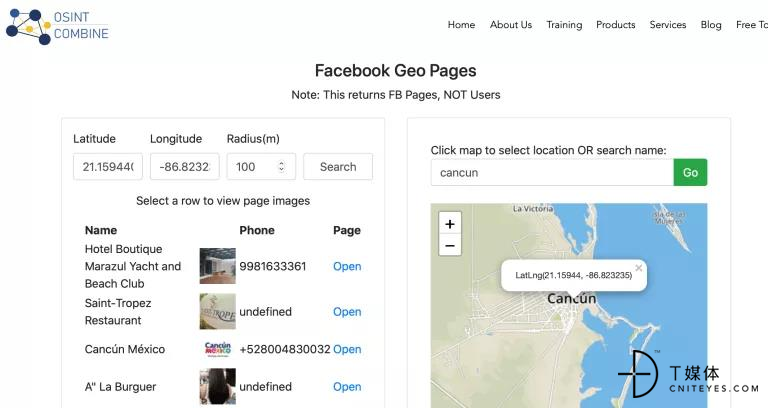Viewport: 768px width, 408px height.
Task: Click the location name search box
Action: pyautogui.click(x=552, y=172)
